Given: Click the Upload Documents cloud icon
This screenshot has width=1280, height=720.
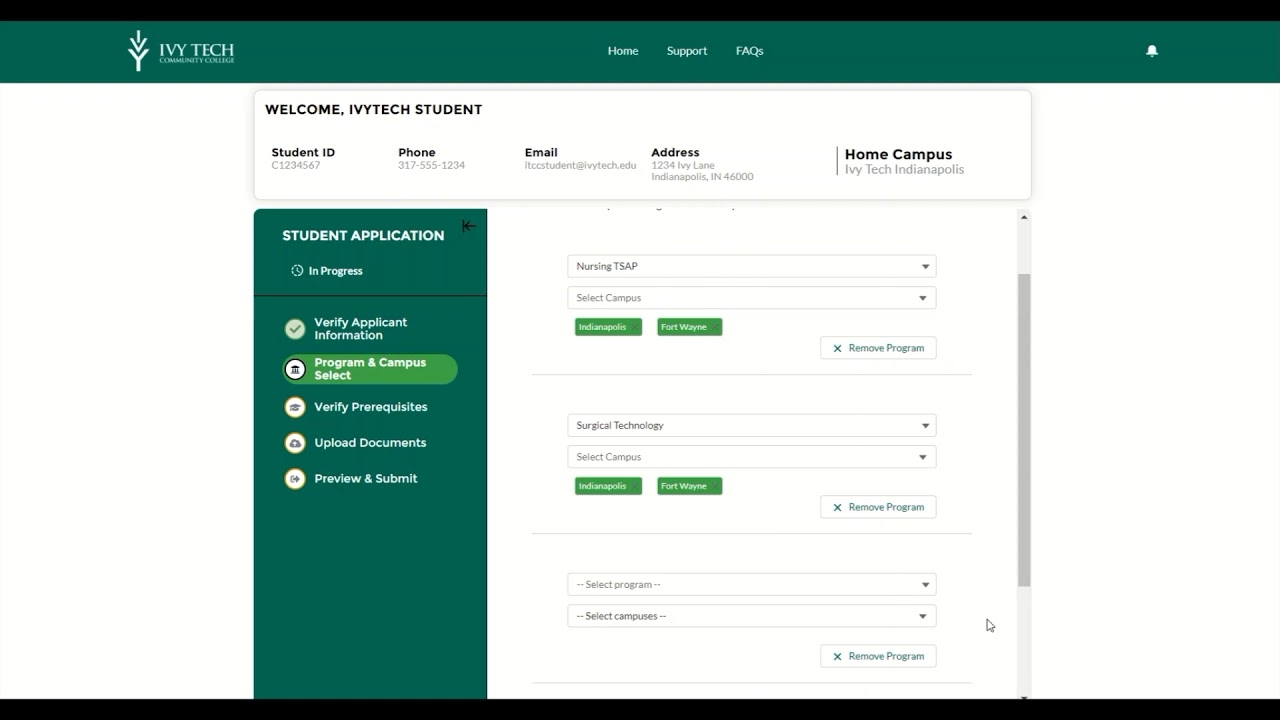Looking at the screenshot, I should click(x=295, y=443).
